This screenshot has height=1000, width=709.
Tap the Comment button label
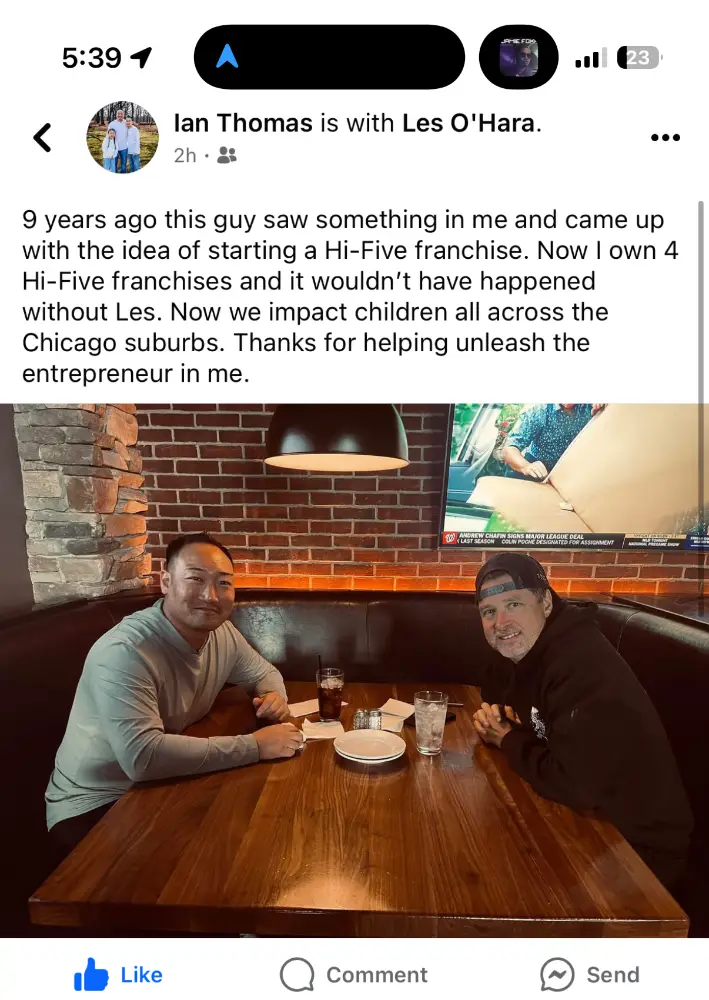pyautogui.click(x=376, y=975)
